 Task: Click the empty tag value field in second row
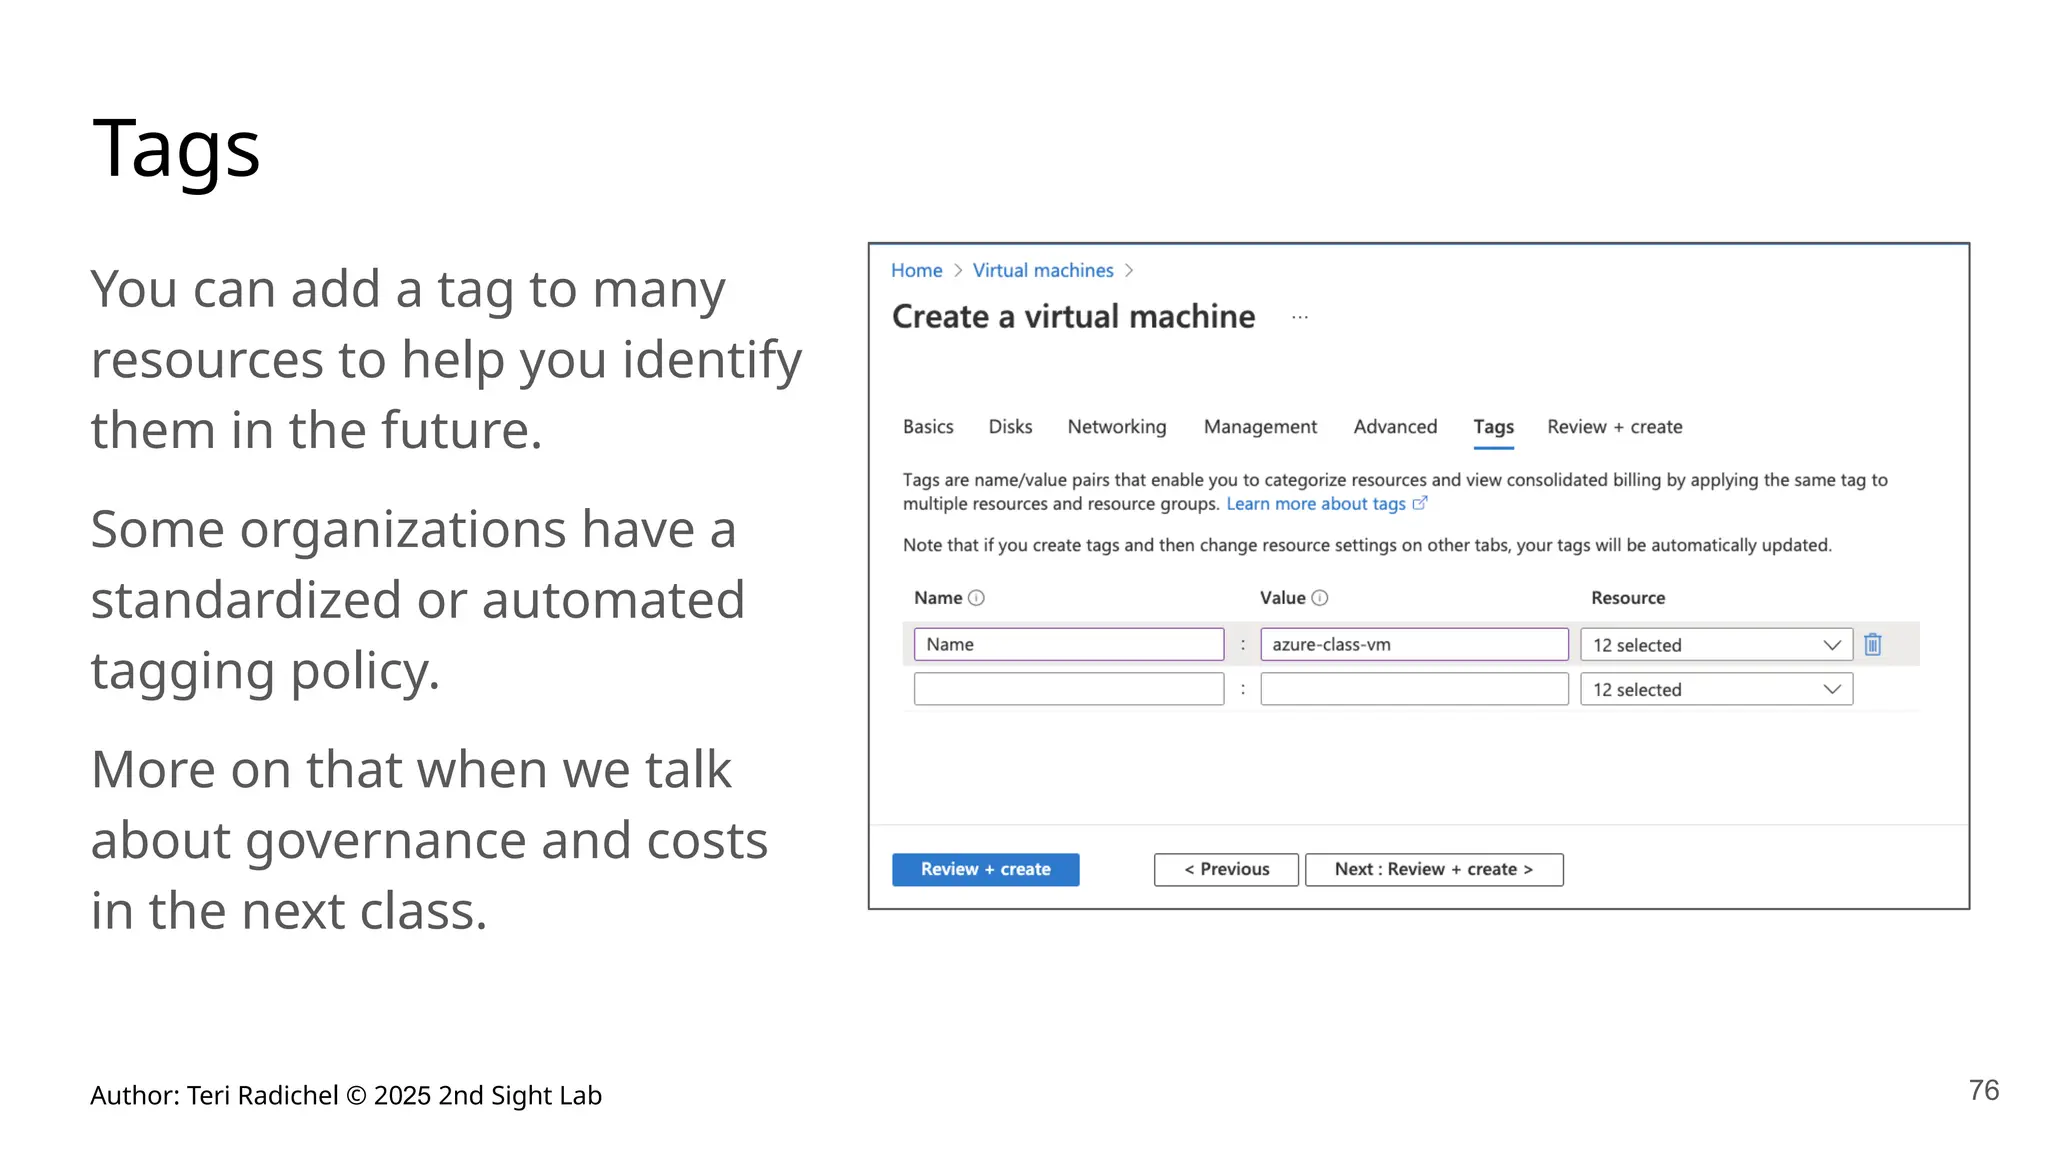1414,689
